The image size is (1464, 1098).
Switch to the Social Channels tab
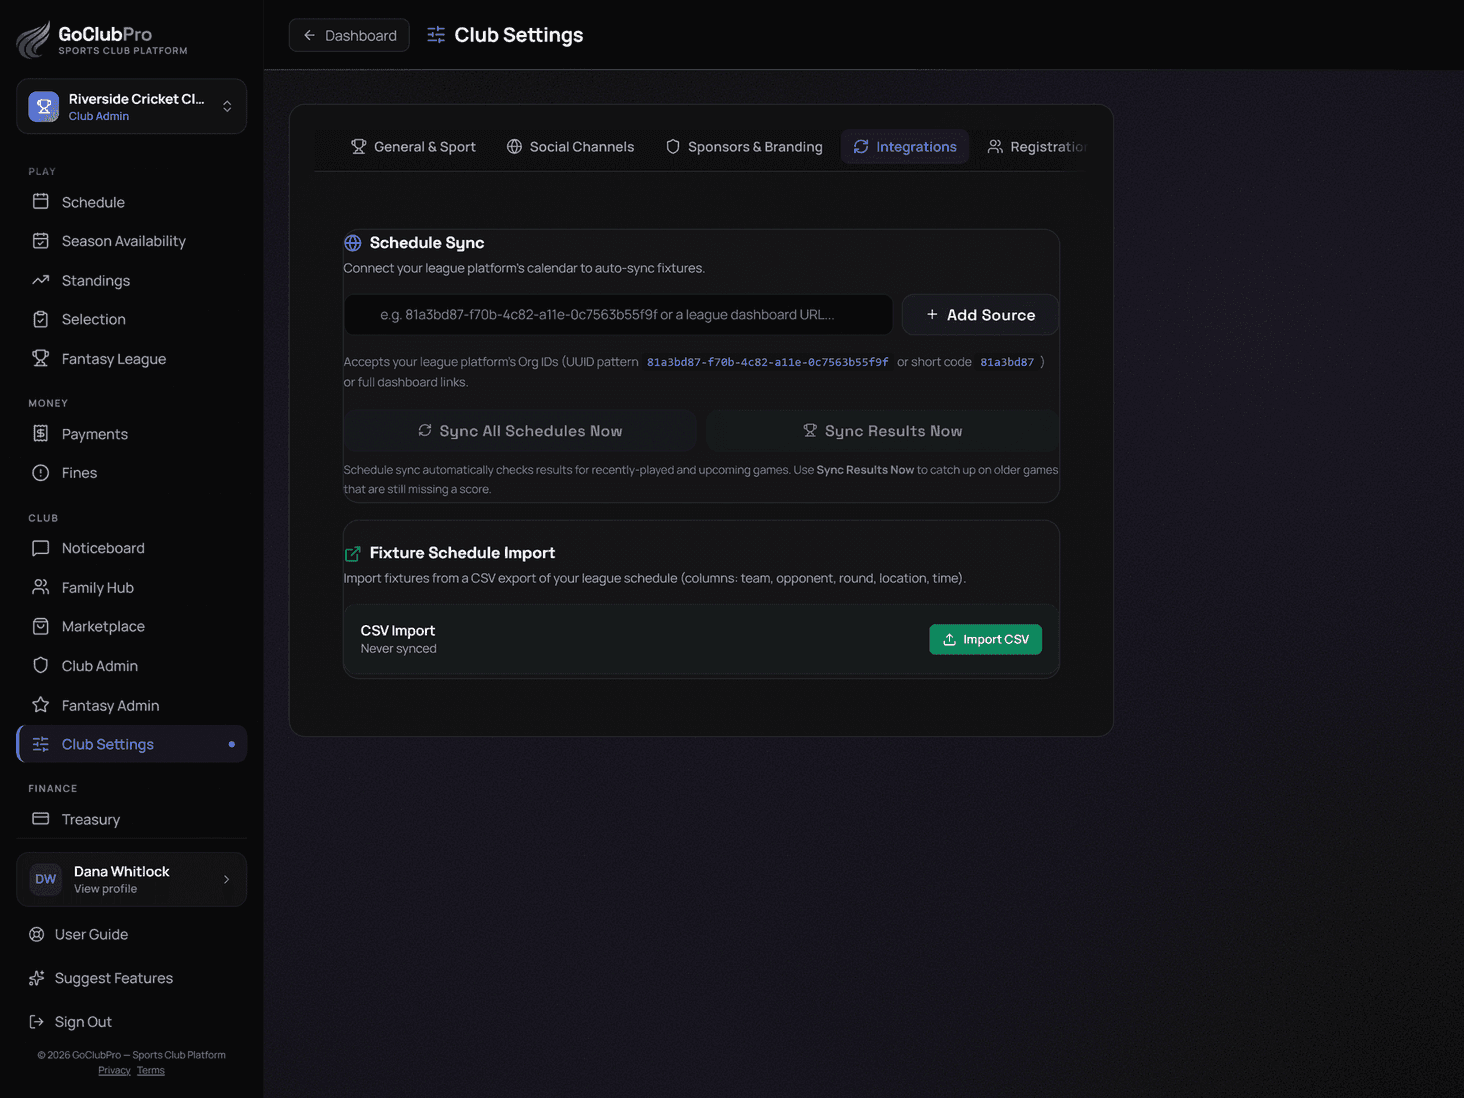[x=570, y=147]
